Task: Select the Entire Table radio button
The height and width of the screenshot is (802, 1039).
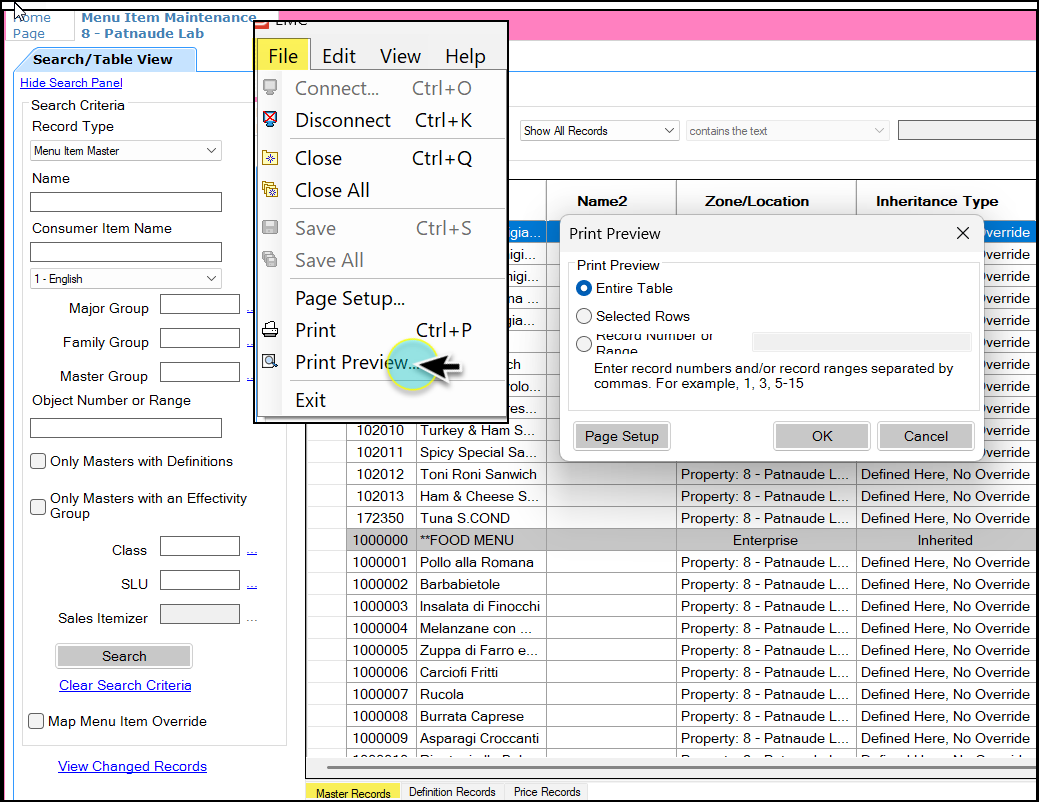Action: (x=584, y=288)
